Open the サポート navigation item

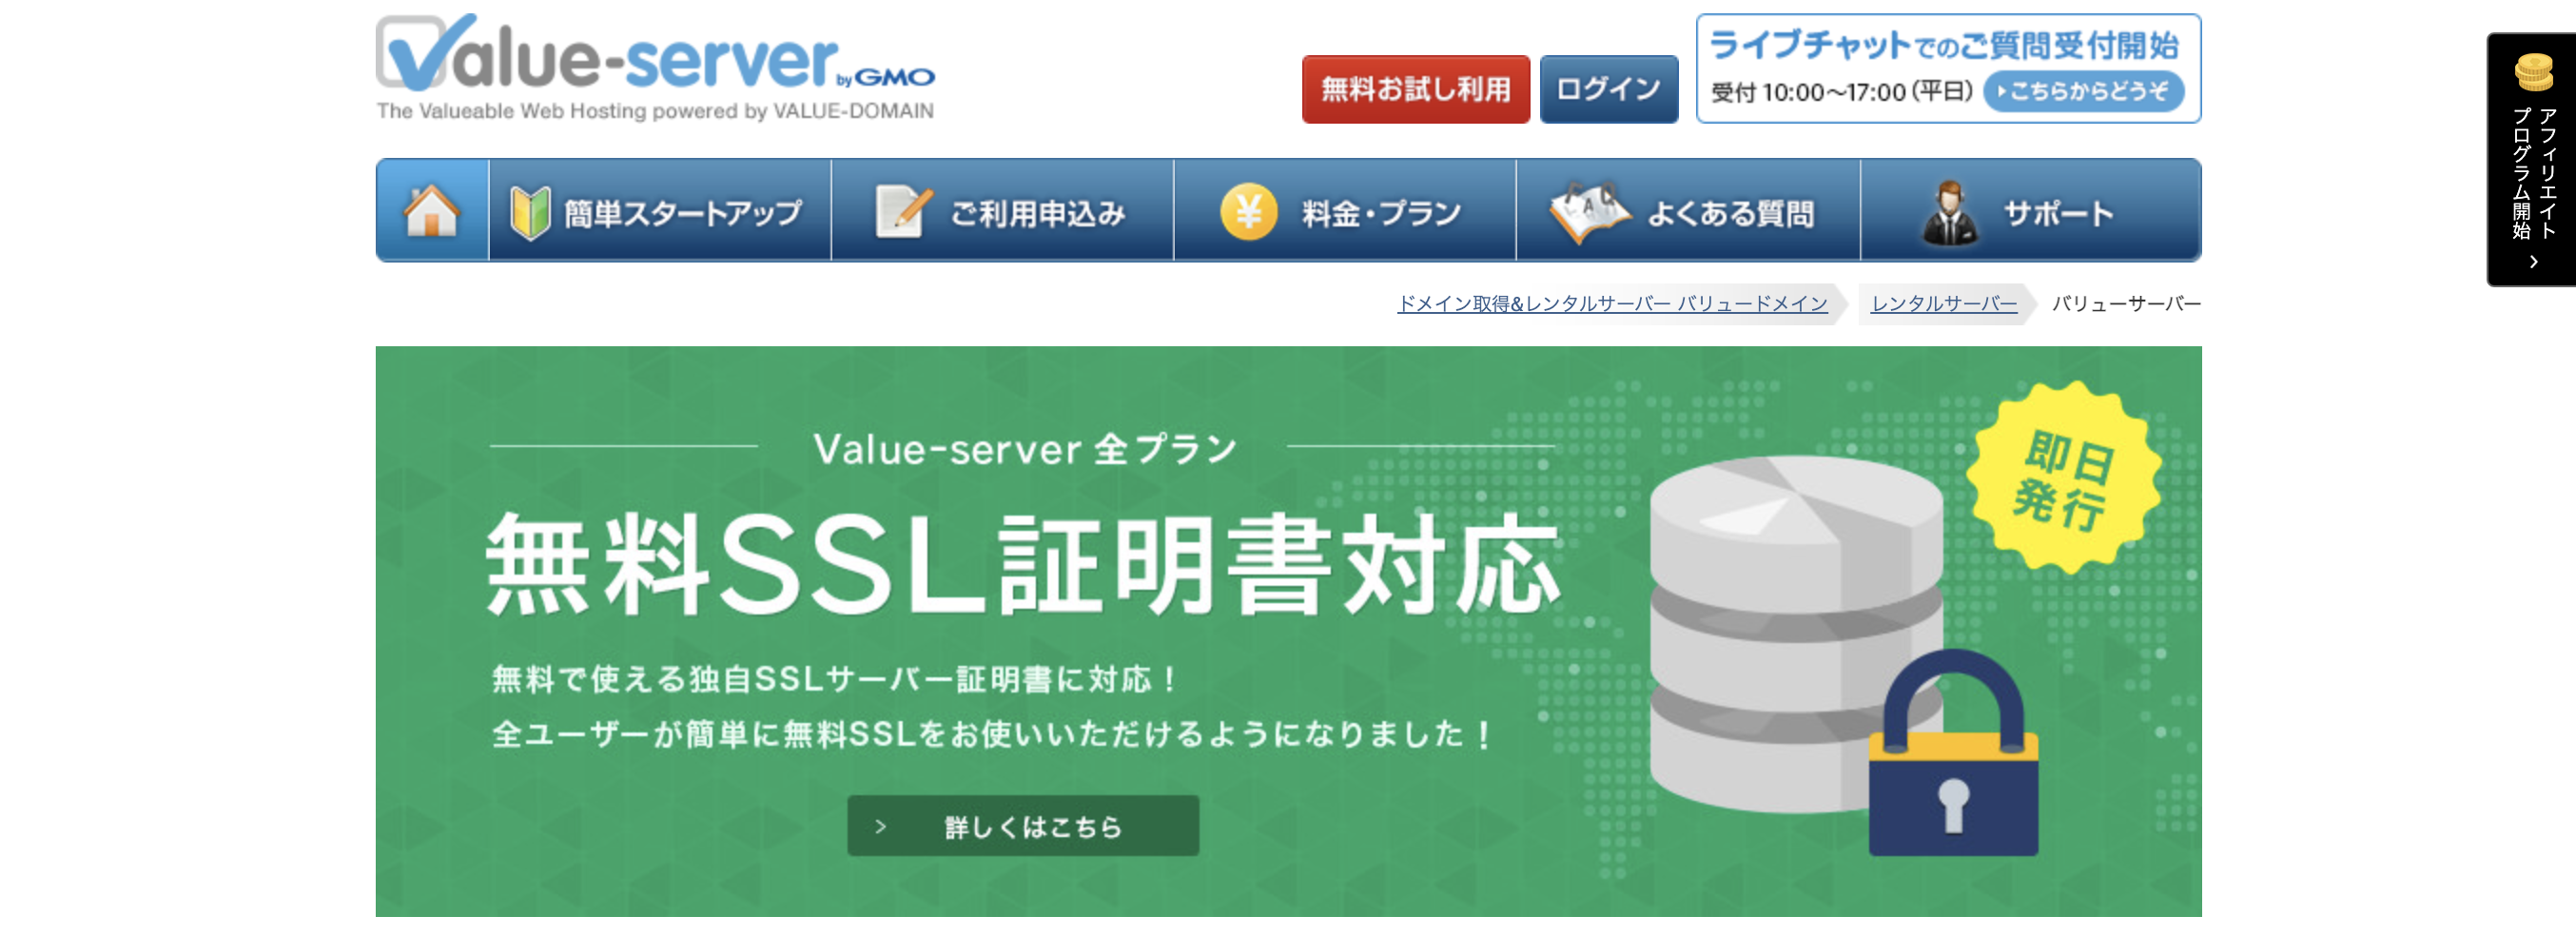coord(2057,214)
